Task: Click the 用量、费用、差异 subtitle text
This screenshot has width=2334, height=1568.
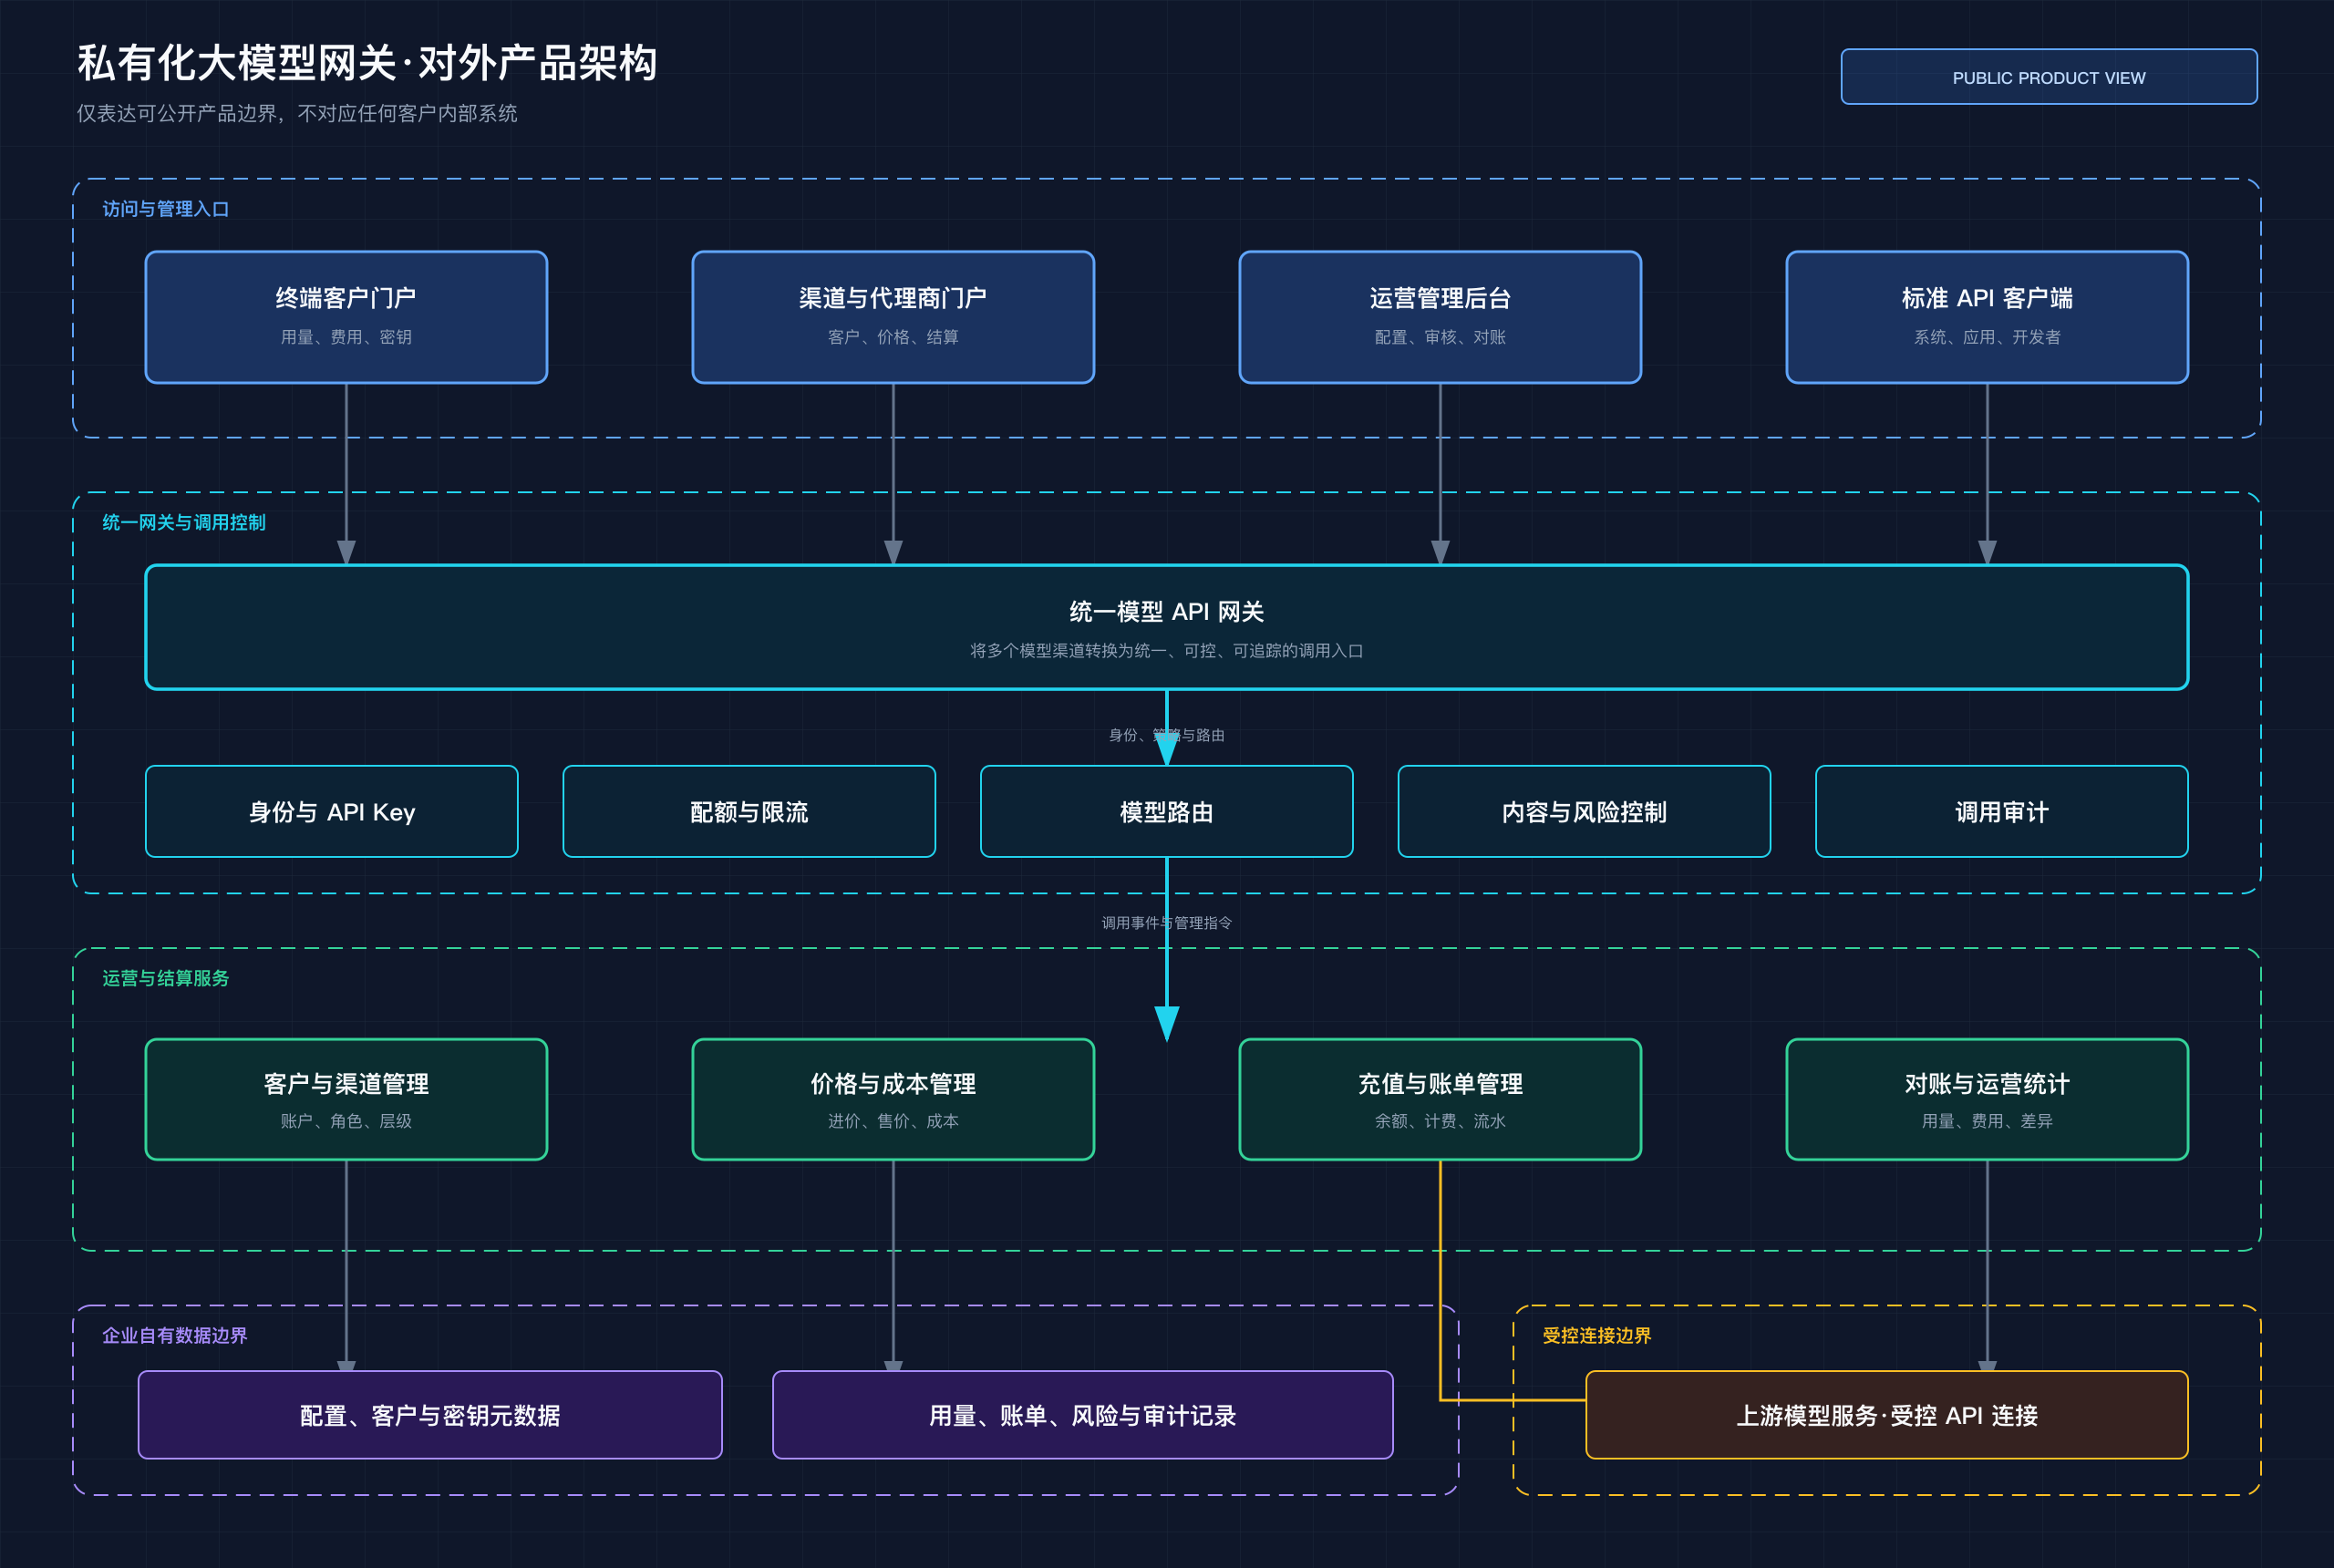Action: pyautogui.click(x=1987, y=1121)
